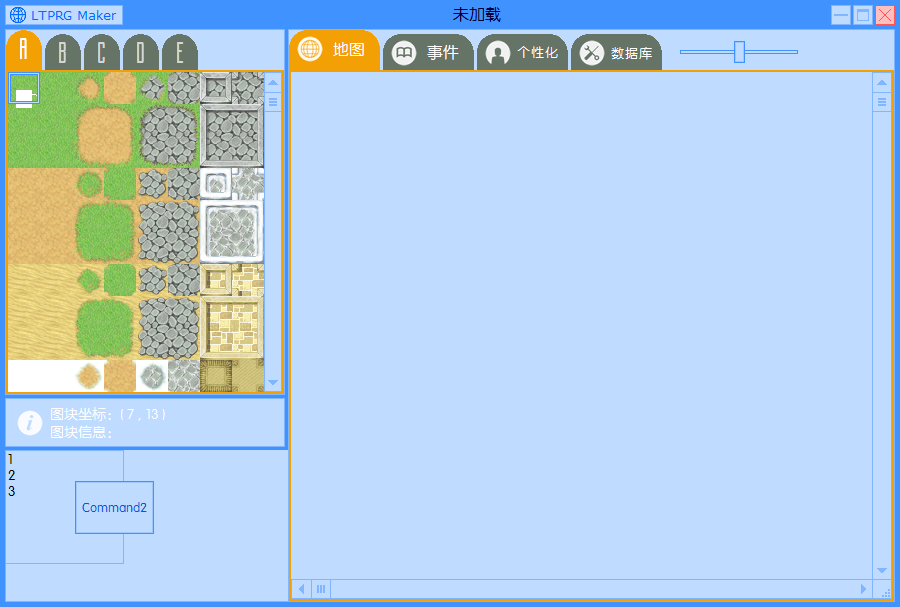Switch to the 地图 (Map) tab
The image size is (900, 607).
tap(335, 50)
